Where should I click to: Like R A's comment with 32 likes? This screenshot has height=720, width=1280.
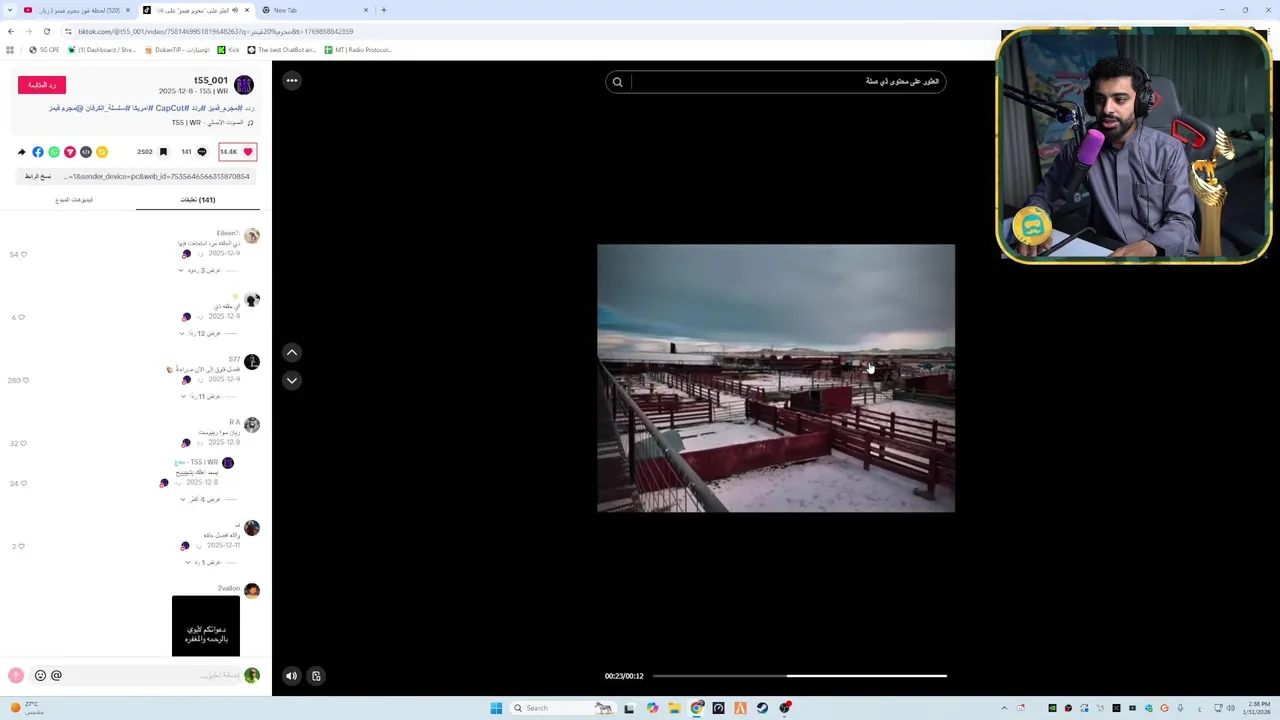coord(24,443)
